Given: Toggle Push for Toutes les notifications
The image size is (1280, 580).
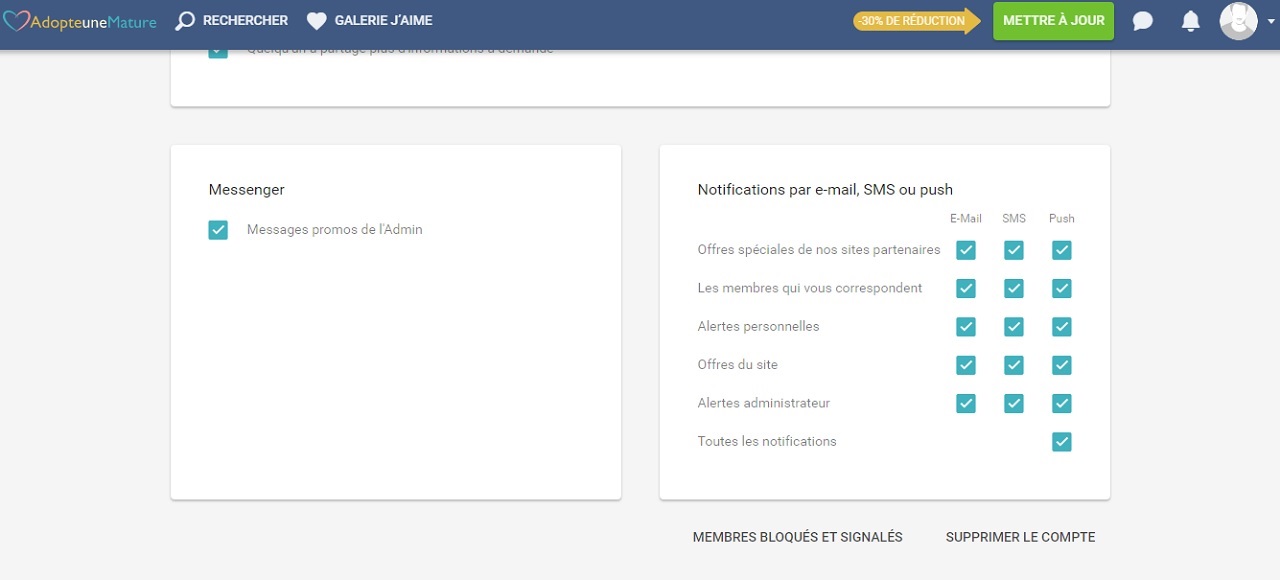Looking at the screenshot, I should click(1061, 441).
